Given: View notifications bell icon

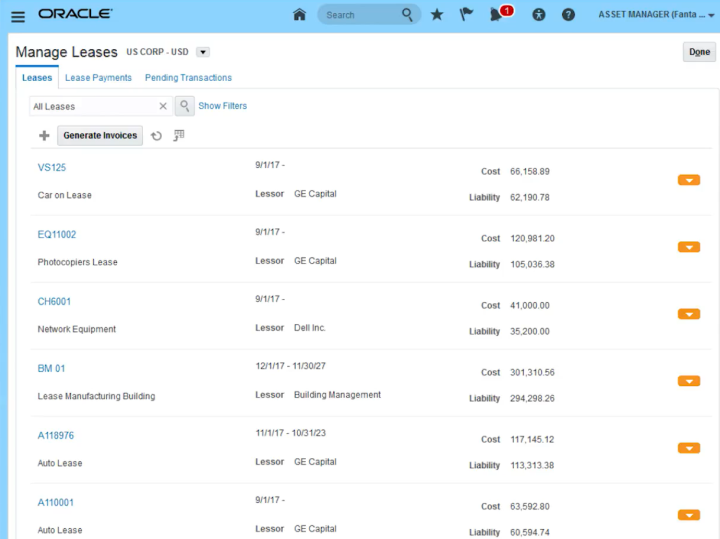Looking at the screenshot, I should [x=496, y=15].
